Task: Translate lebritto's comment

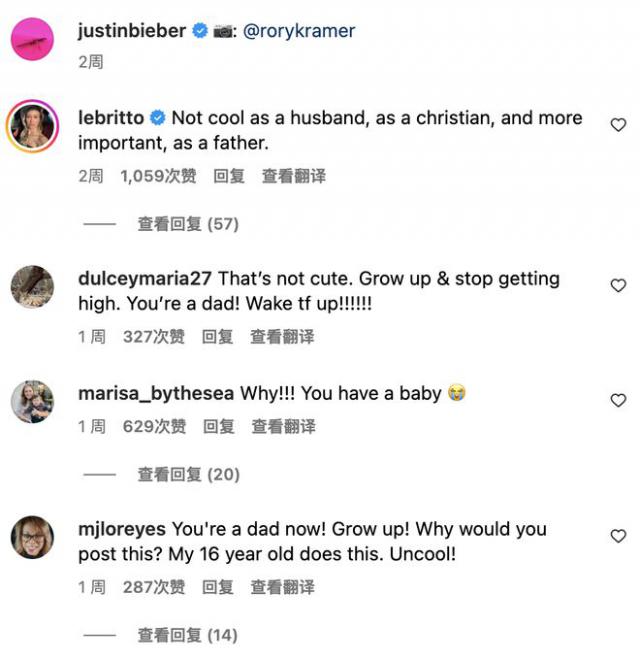Action: coord(293,176)
